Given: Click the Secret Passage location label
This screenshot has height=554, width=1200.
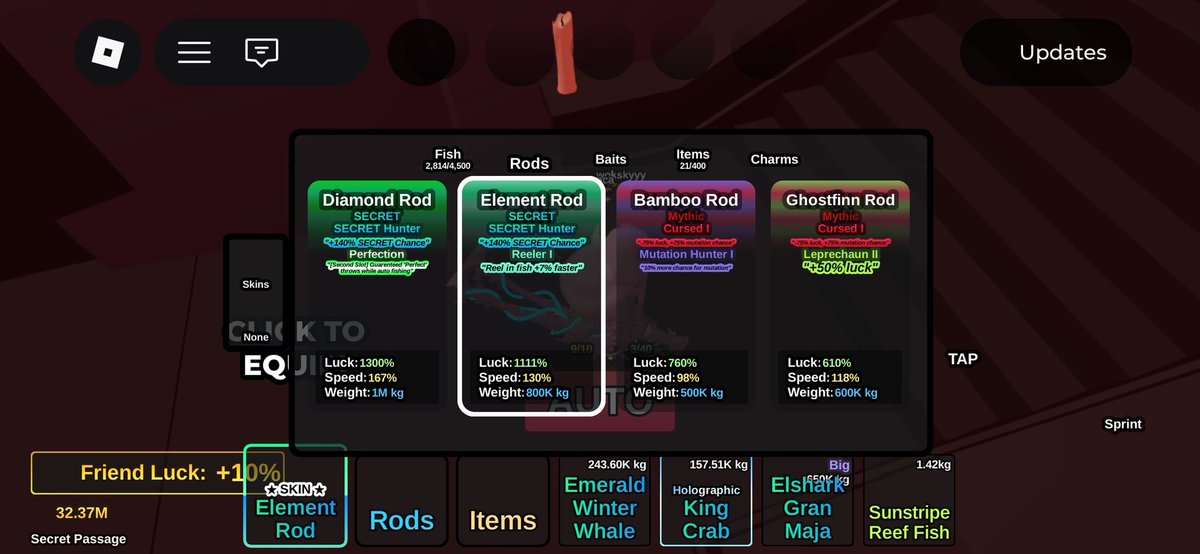Looking at the screenshot, I should coord(79,539).
